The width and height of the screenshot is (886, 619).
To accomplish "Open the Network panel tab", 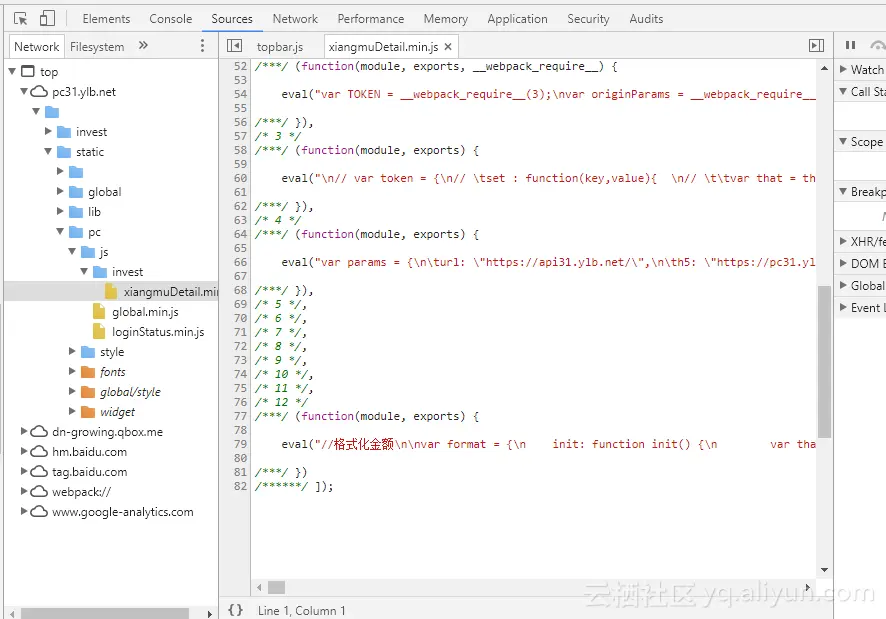I will (295, 19).
